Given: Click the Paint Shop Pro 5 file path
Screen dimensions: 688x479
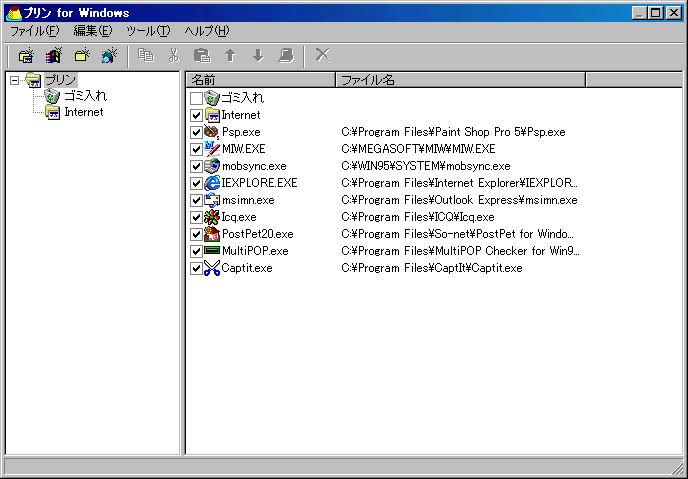Looking at the screenshot, I should (453, 132).
